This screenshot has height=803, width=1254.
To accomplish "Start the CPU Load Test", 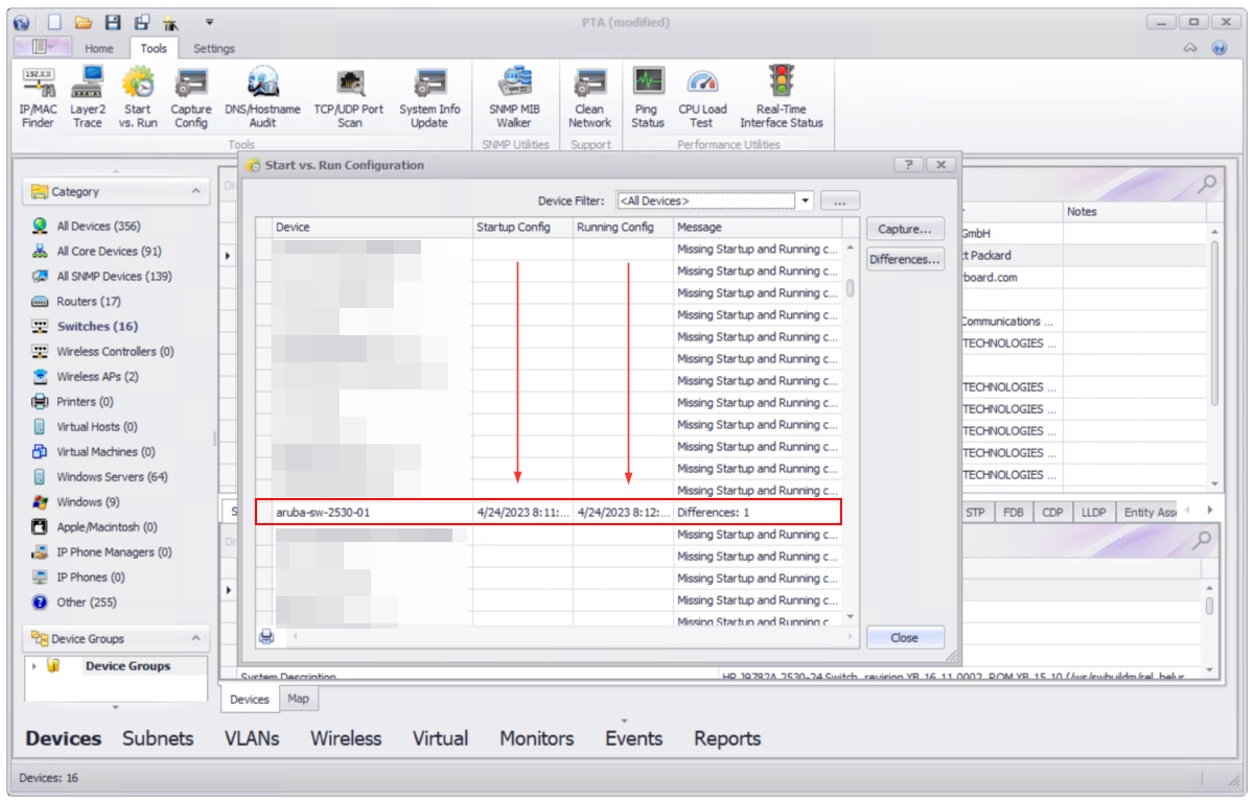I will [701, 95].
